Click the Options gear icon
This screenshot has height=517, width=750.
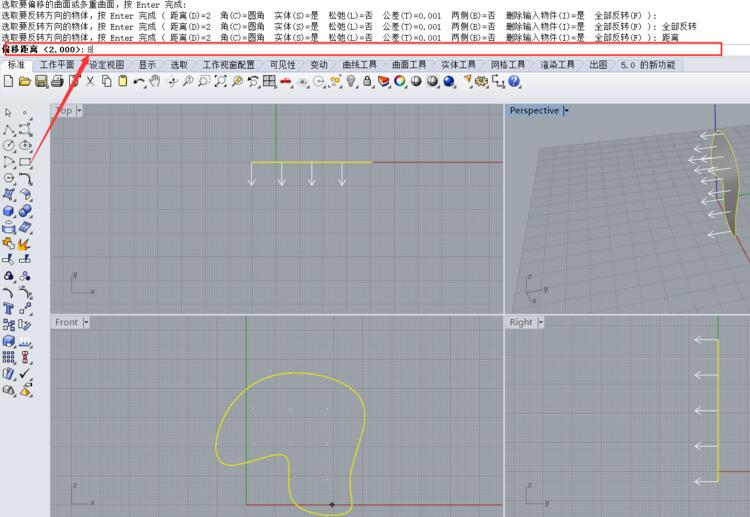pos(481,81)
